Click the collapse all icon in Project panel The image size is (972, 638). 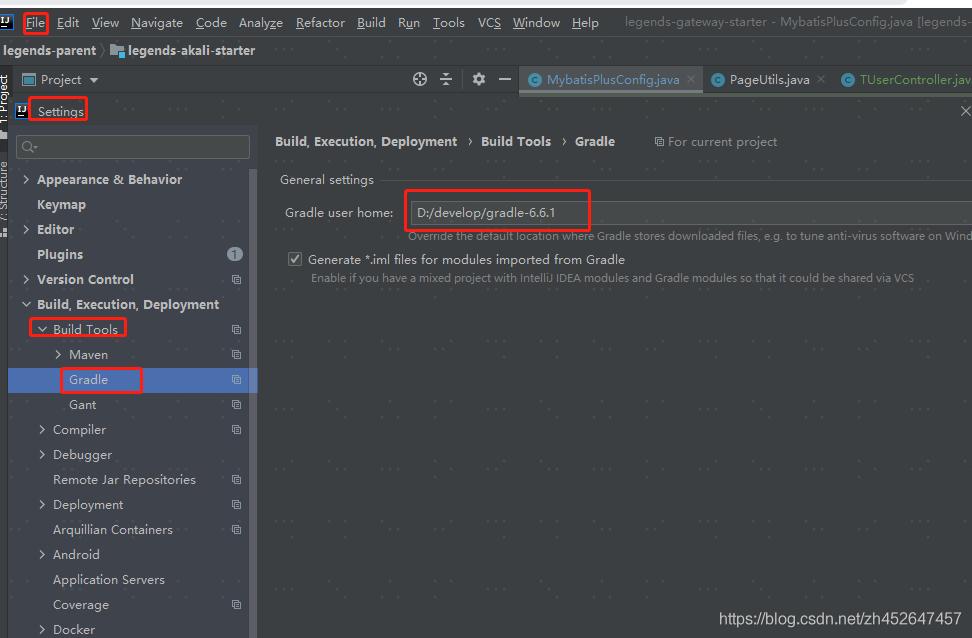[x=446, y=80]
